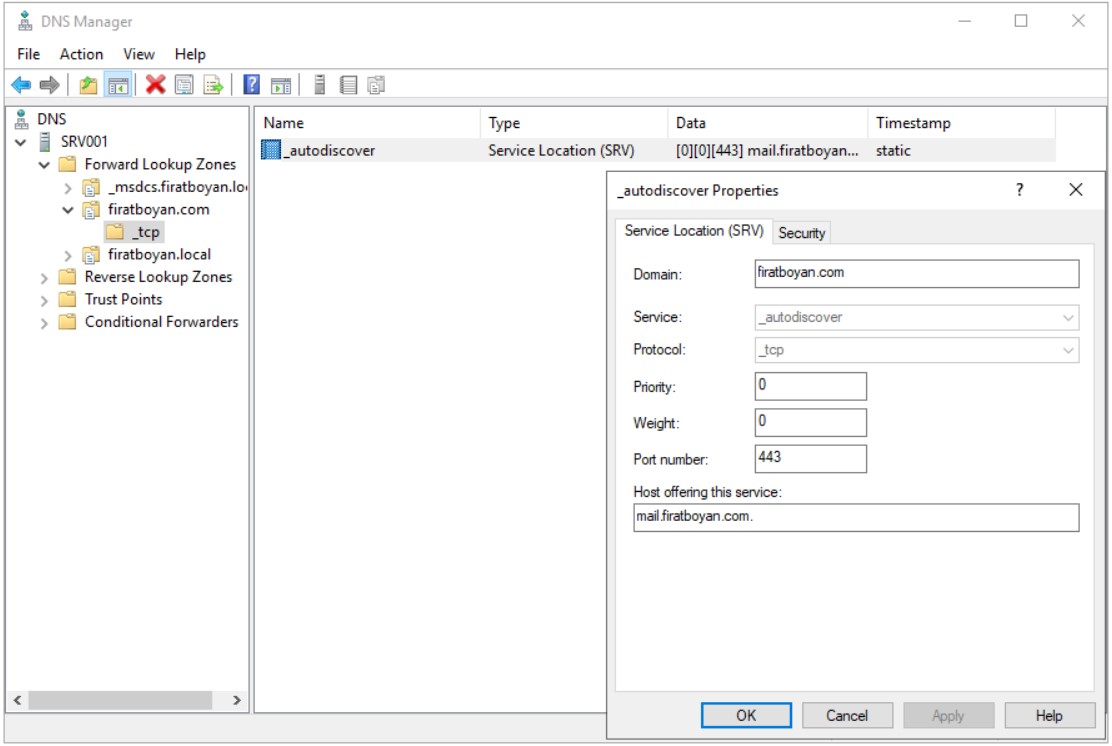Open the File menu
Screen dimensions: 1112x746
click(28, 54)
